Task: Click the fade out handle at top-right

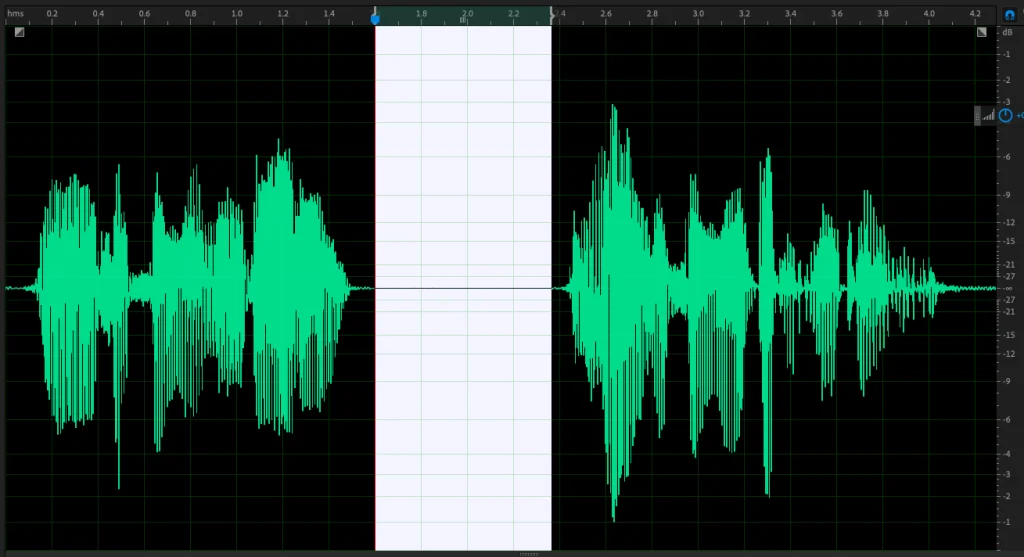Action: (x=982, y=32)
